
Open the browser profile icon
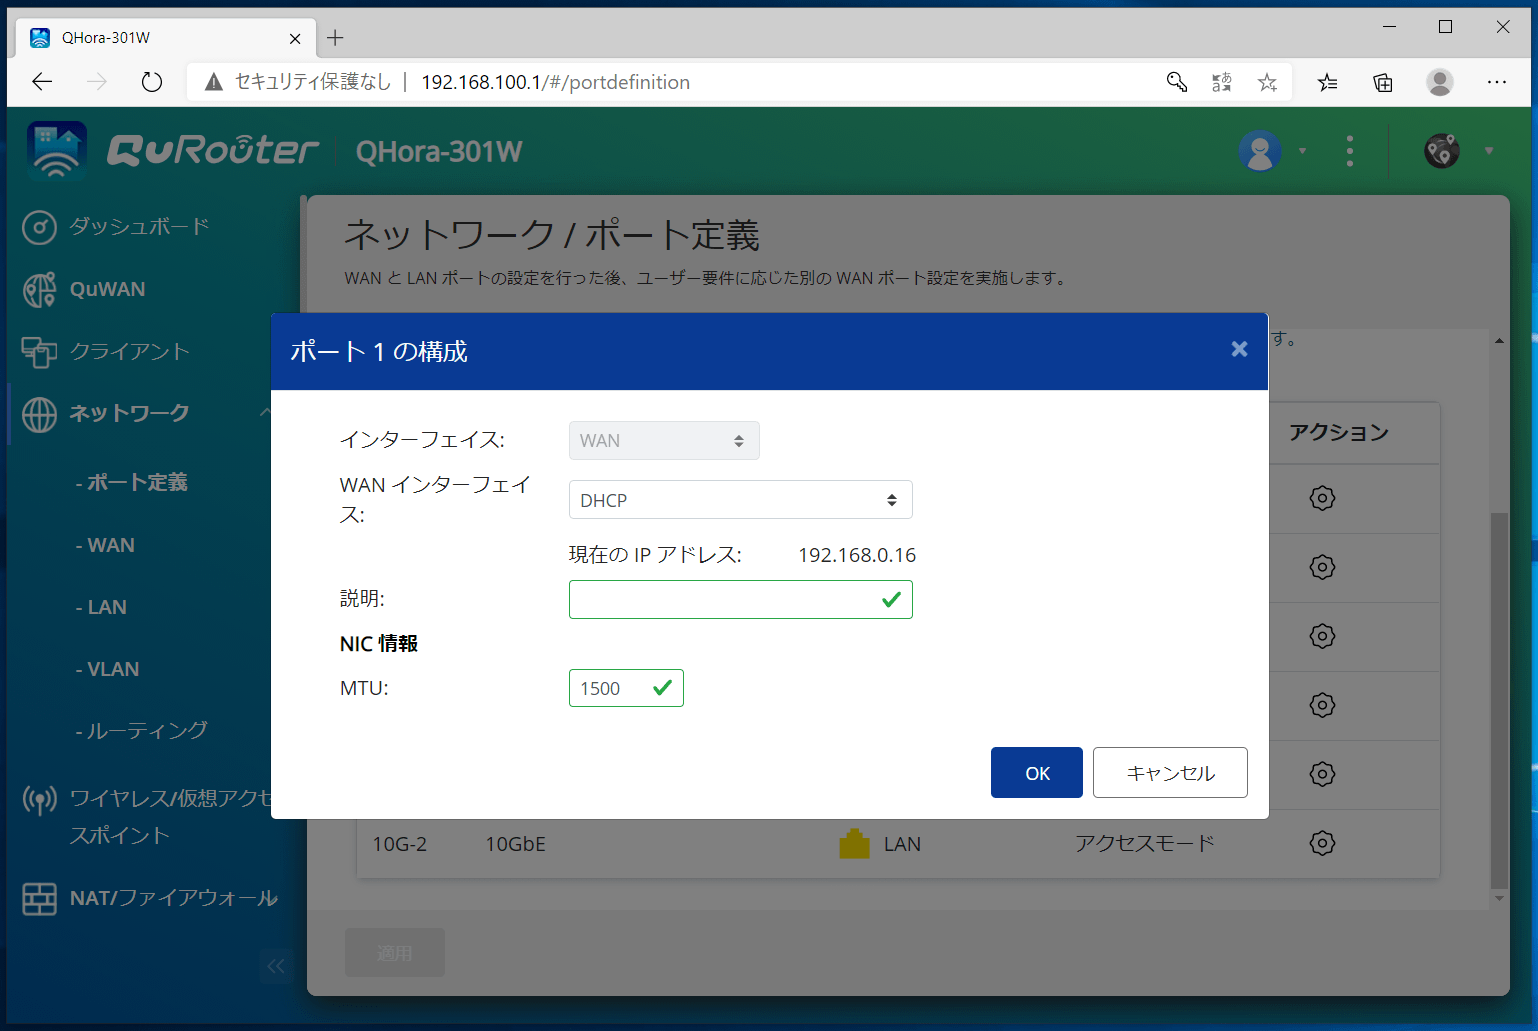pyautogui.click(x=1440, y=82)
